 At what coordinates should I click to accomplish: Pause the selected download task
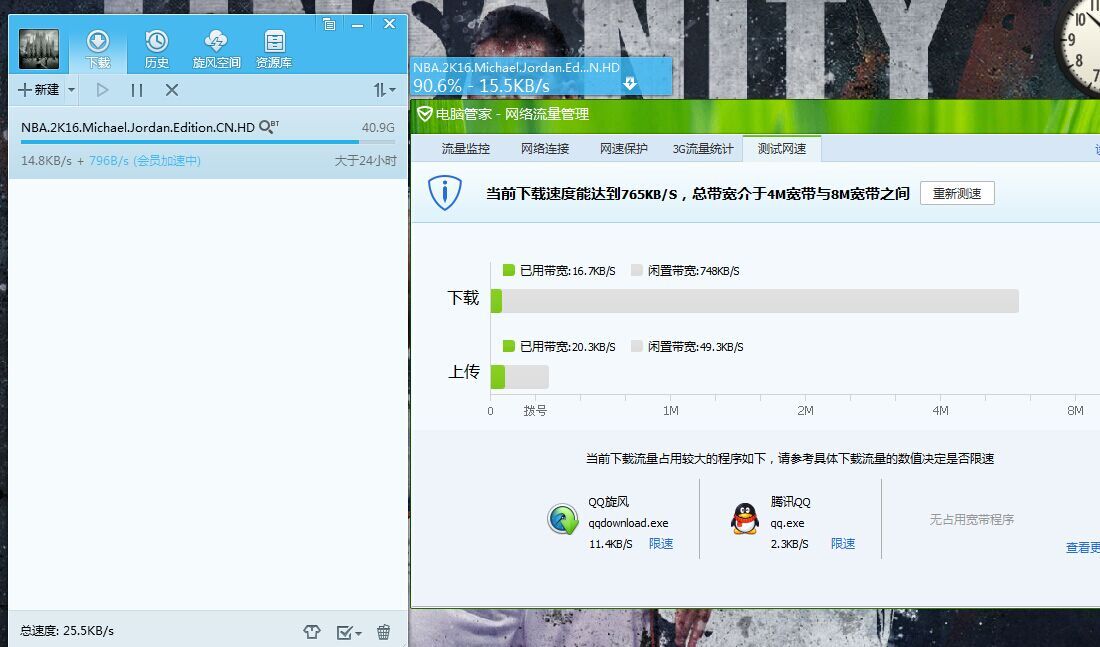tap(137, 90)
